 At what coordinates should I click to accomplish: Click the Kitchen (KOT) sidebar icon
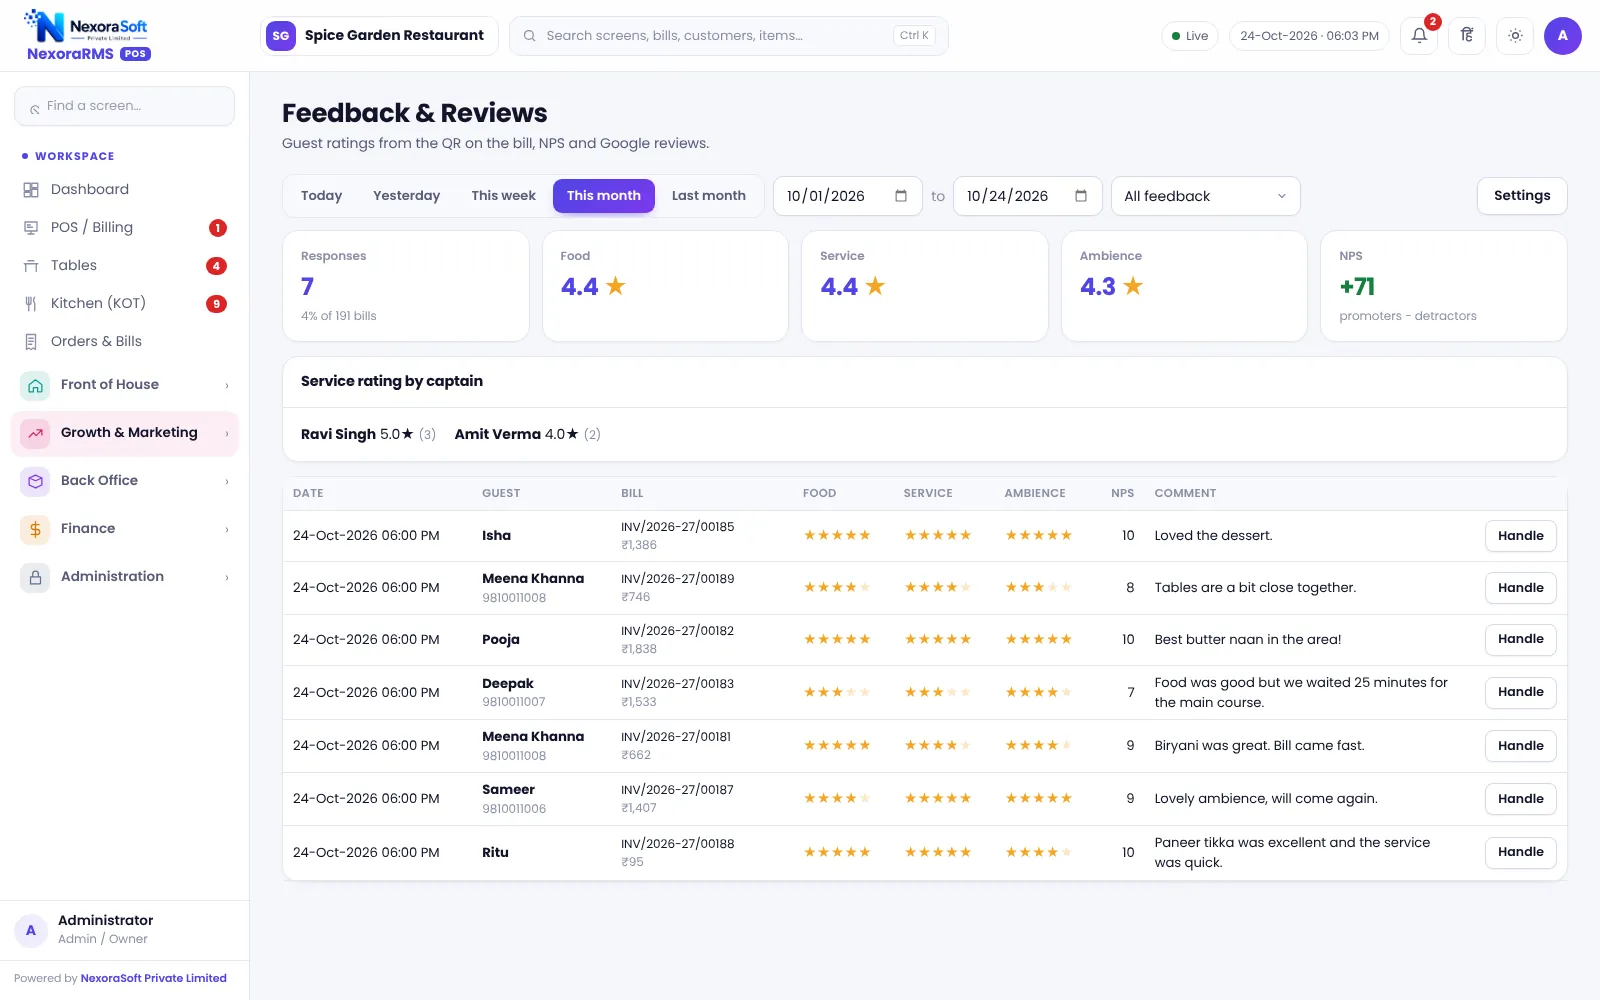coord(31,304)
